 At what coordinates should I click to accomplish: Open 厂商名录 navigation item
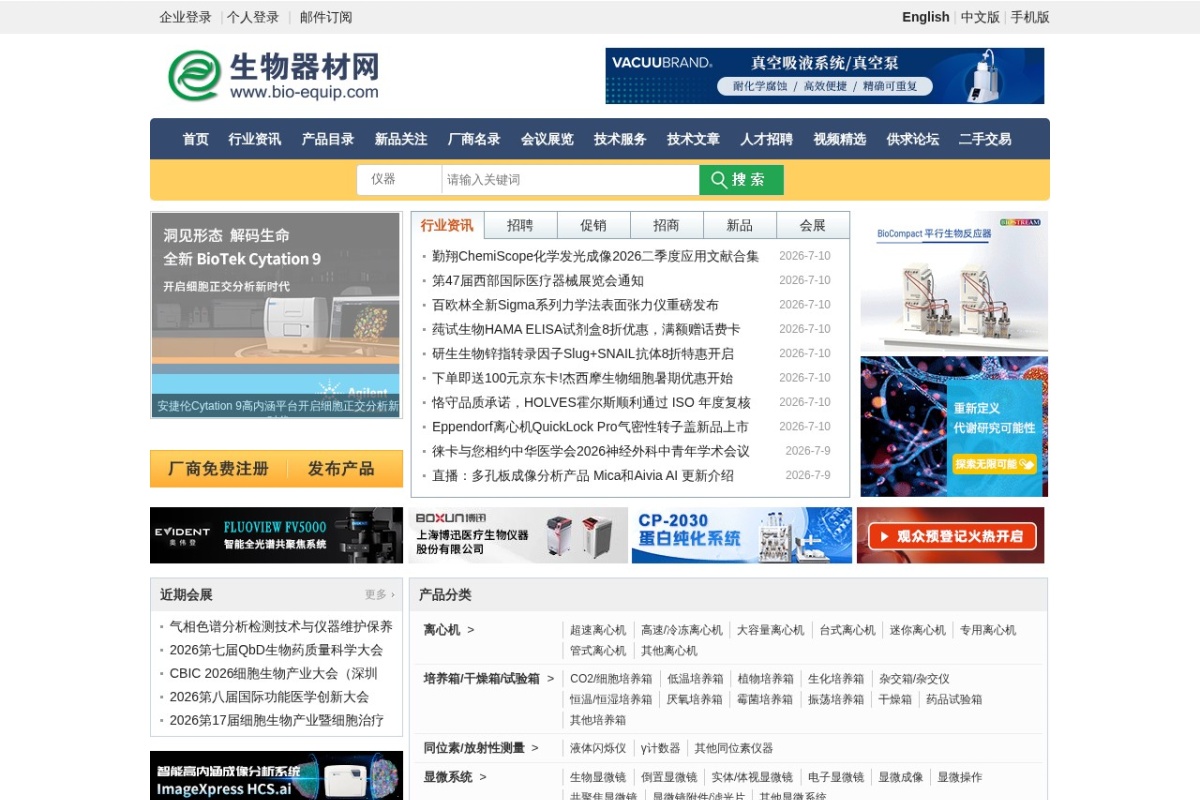point(474,139)
